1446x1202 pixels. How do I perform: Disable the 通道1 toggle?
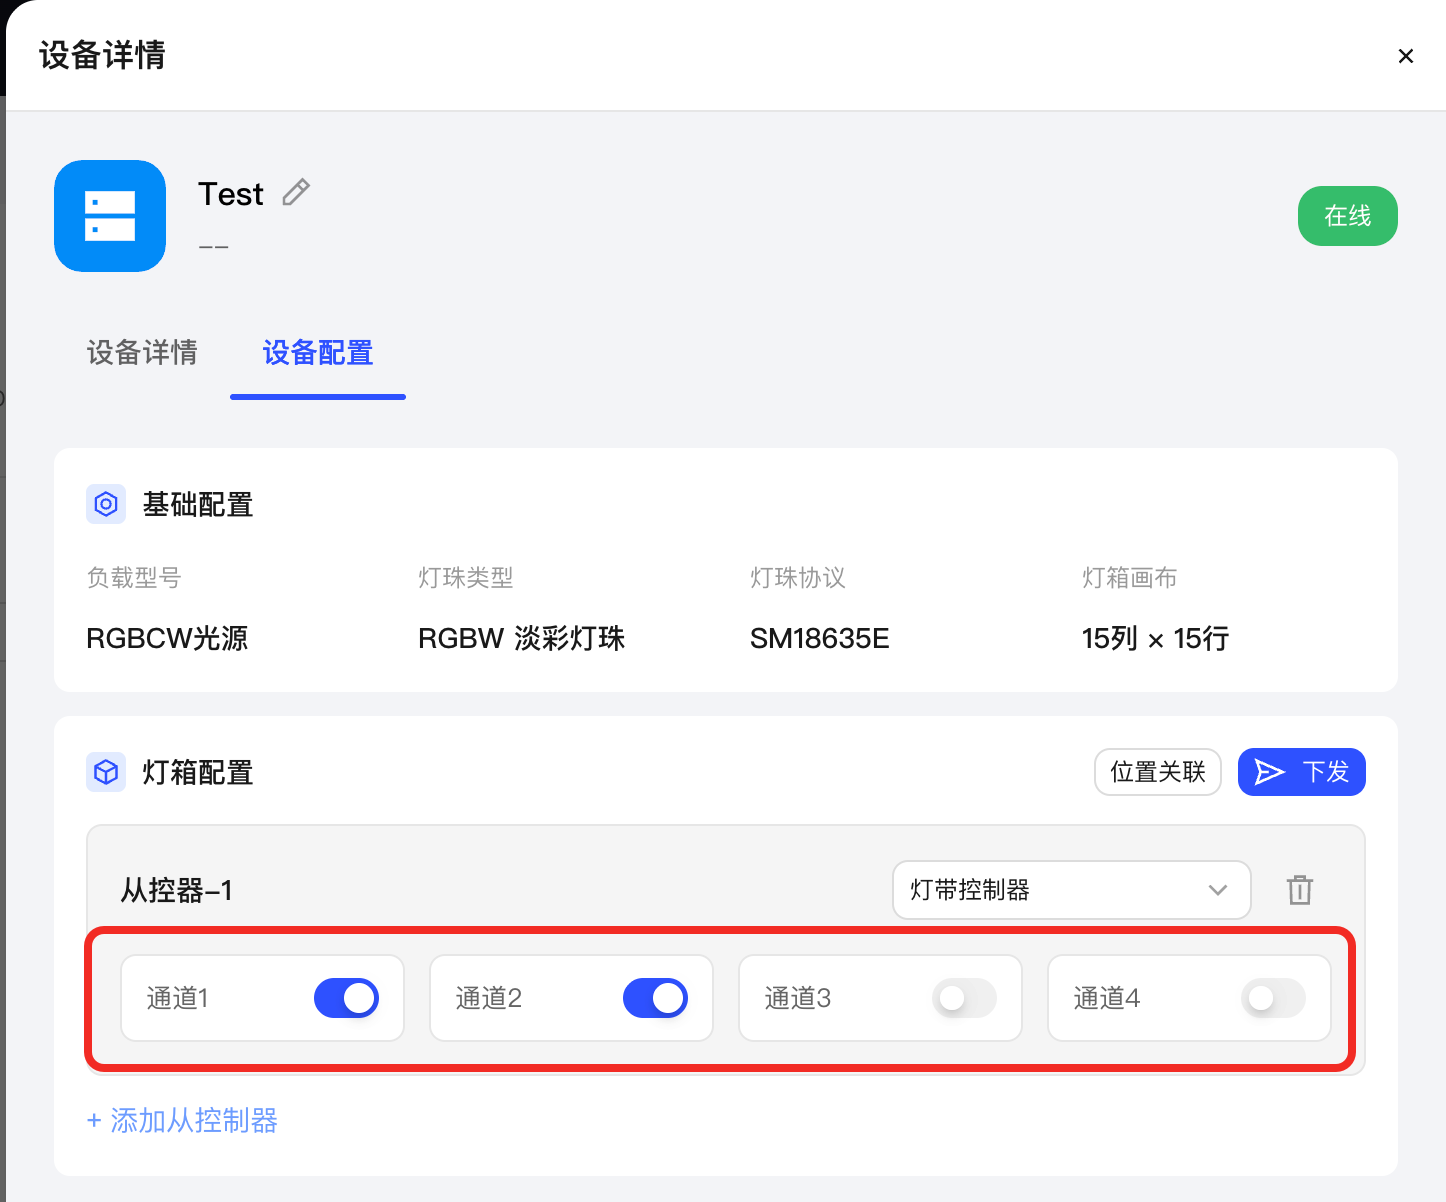pos(346,998)
